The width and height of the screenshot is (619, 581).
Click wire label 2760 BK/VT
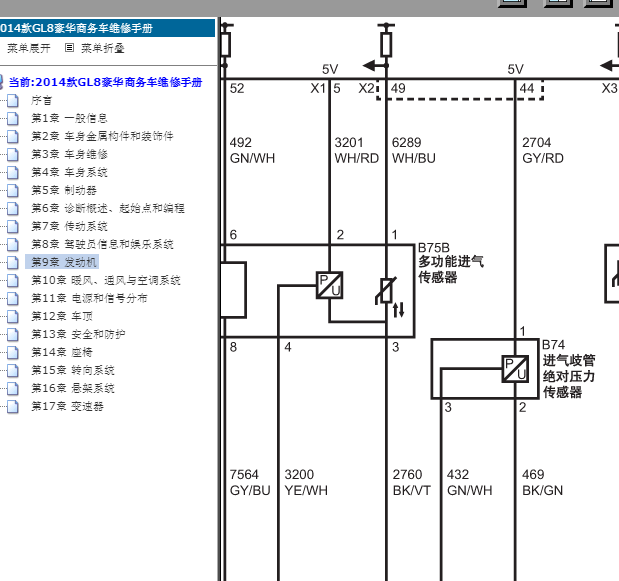point(411,482)
